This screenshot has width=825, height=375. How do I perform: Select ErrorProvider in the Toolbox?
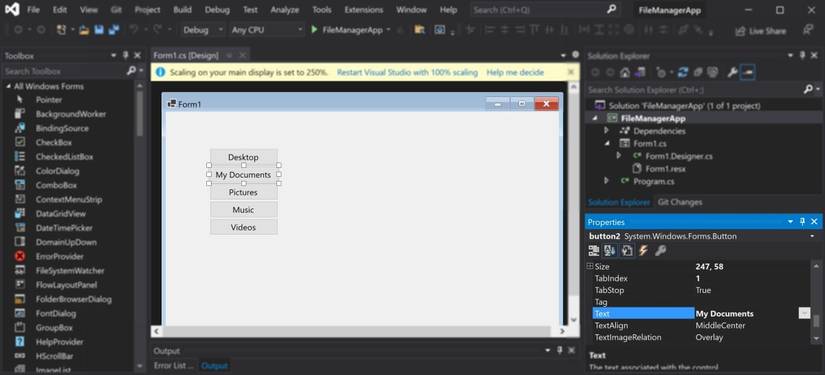[x=59, y=257]
